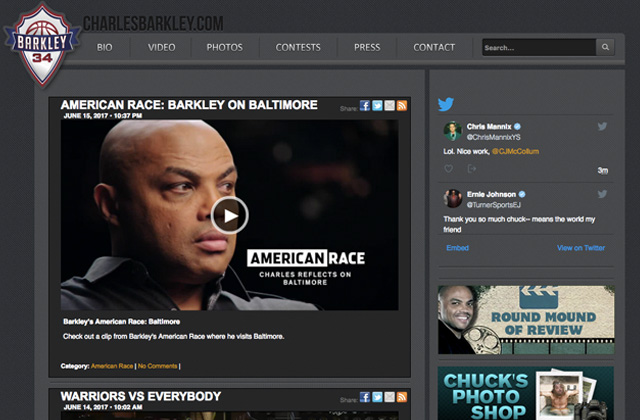
Task: Open Round Mound of Review banner
Action: pos(526,320)
